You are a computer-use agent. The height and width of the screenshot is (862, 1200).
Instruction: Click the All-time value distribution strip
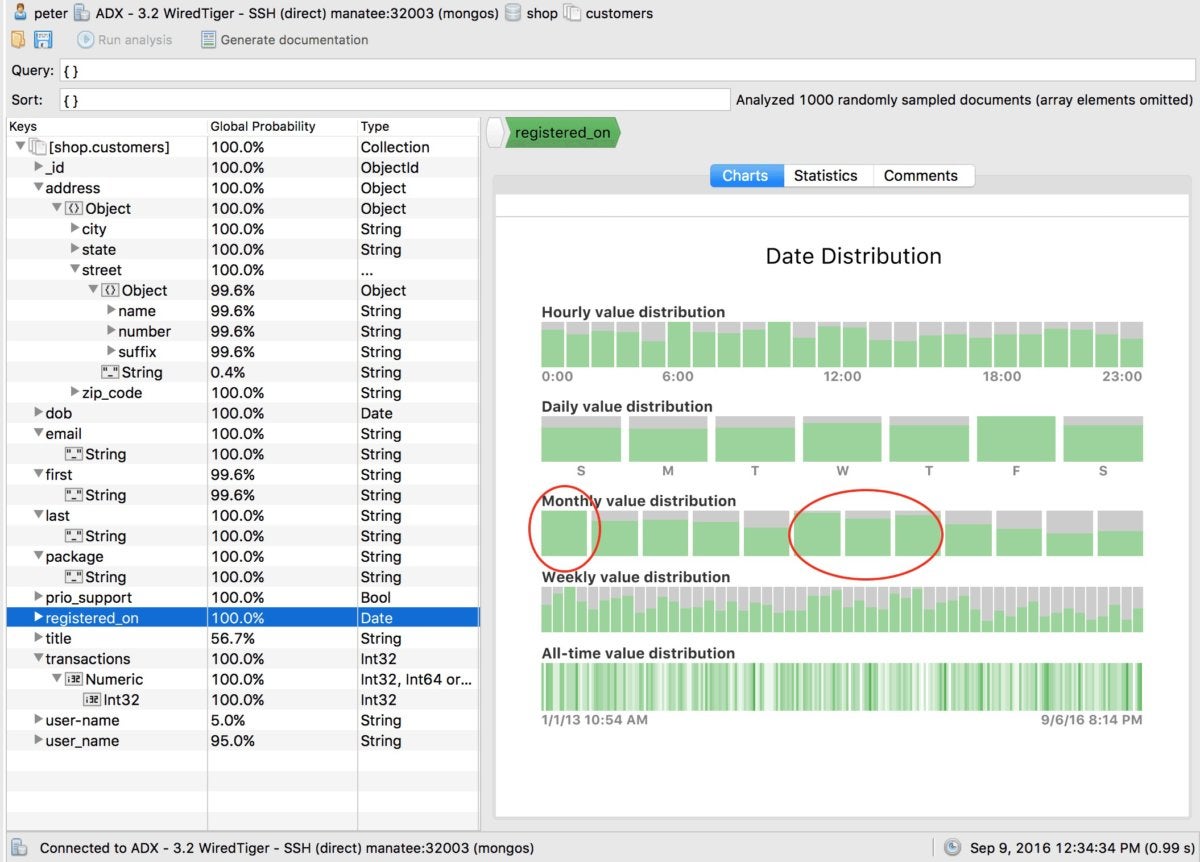(x=842, y=687)
